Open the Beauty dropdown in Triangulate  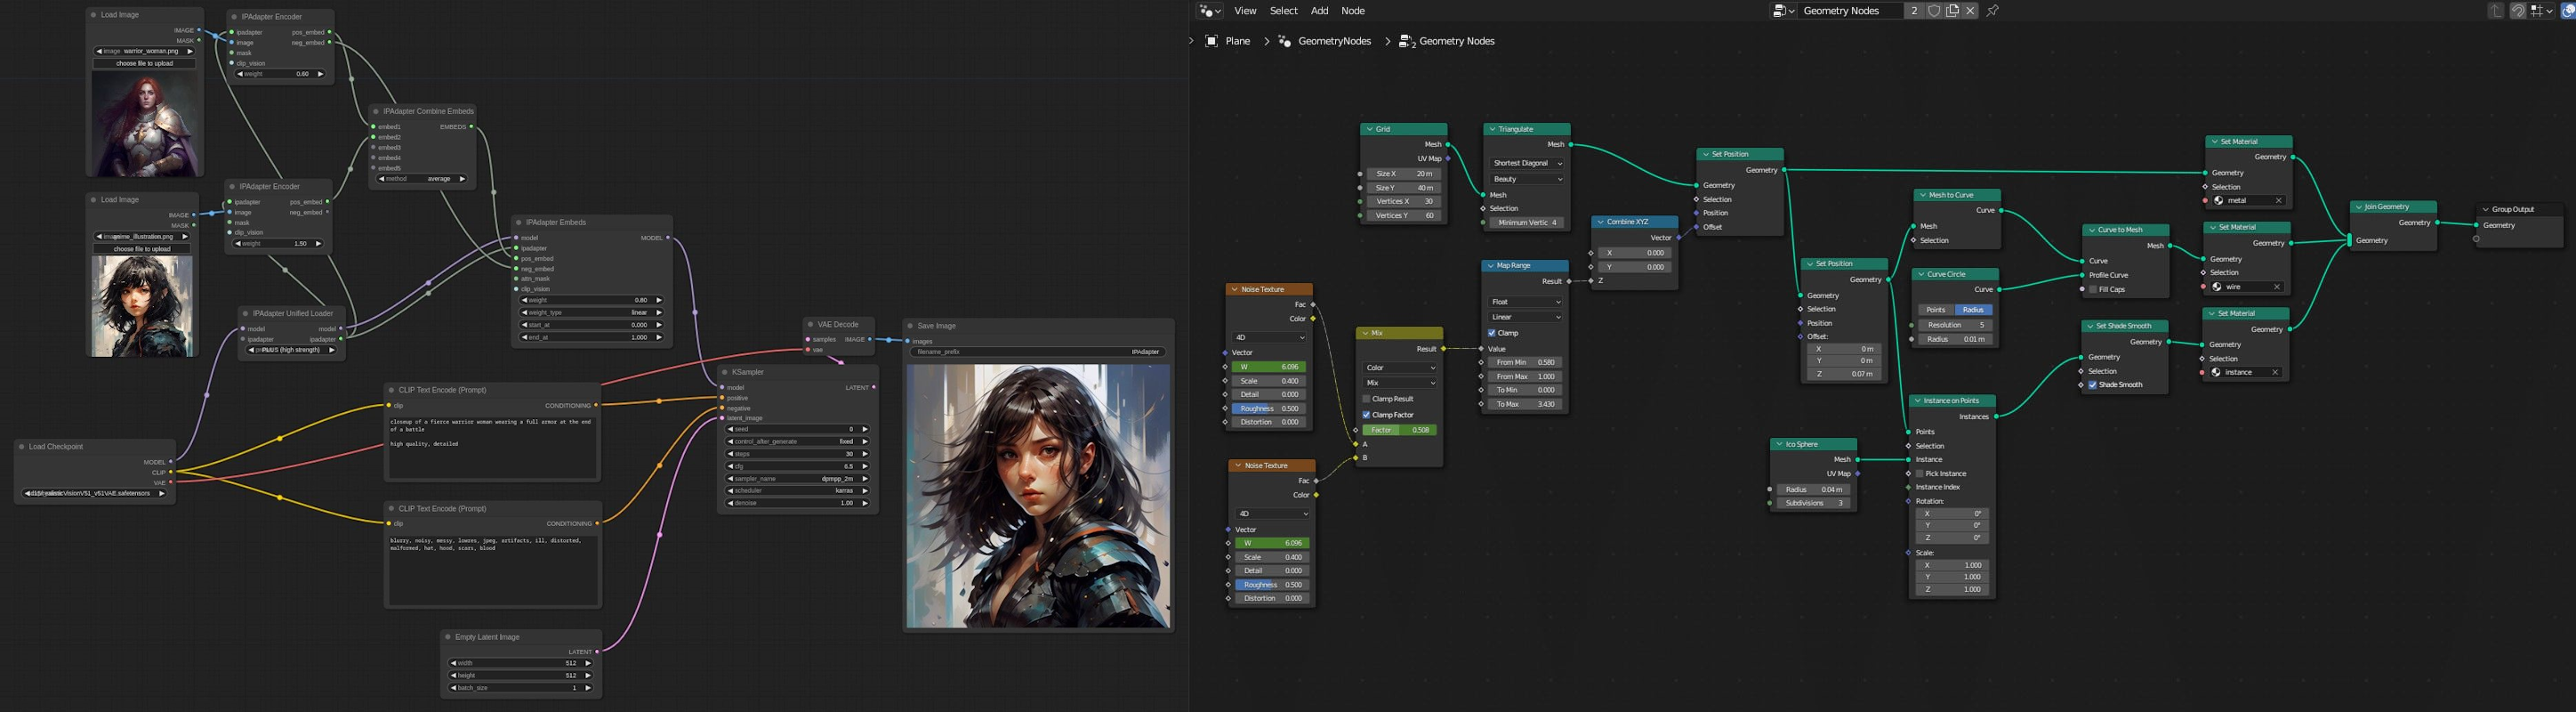(1526, 179)
